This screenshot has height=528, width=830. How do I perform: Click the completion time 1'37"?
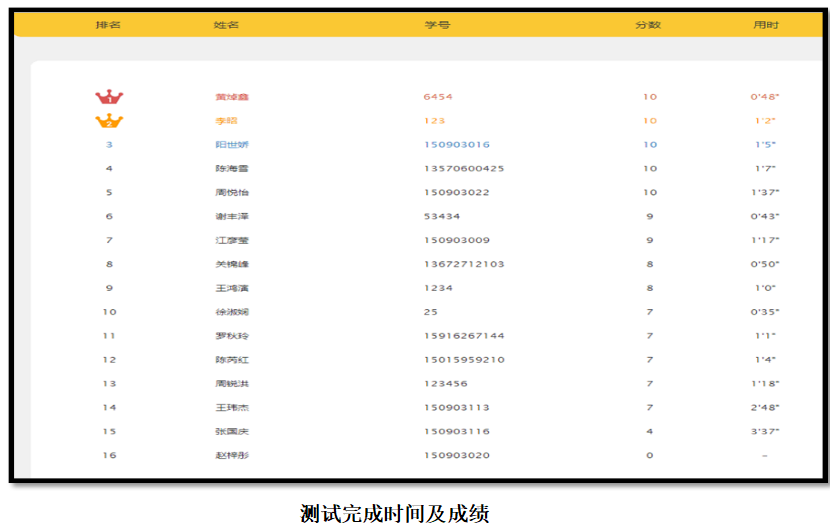click(765, 193)
